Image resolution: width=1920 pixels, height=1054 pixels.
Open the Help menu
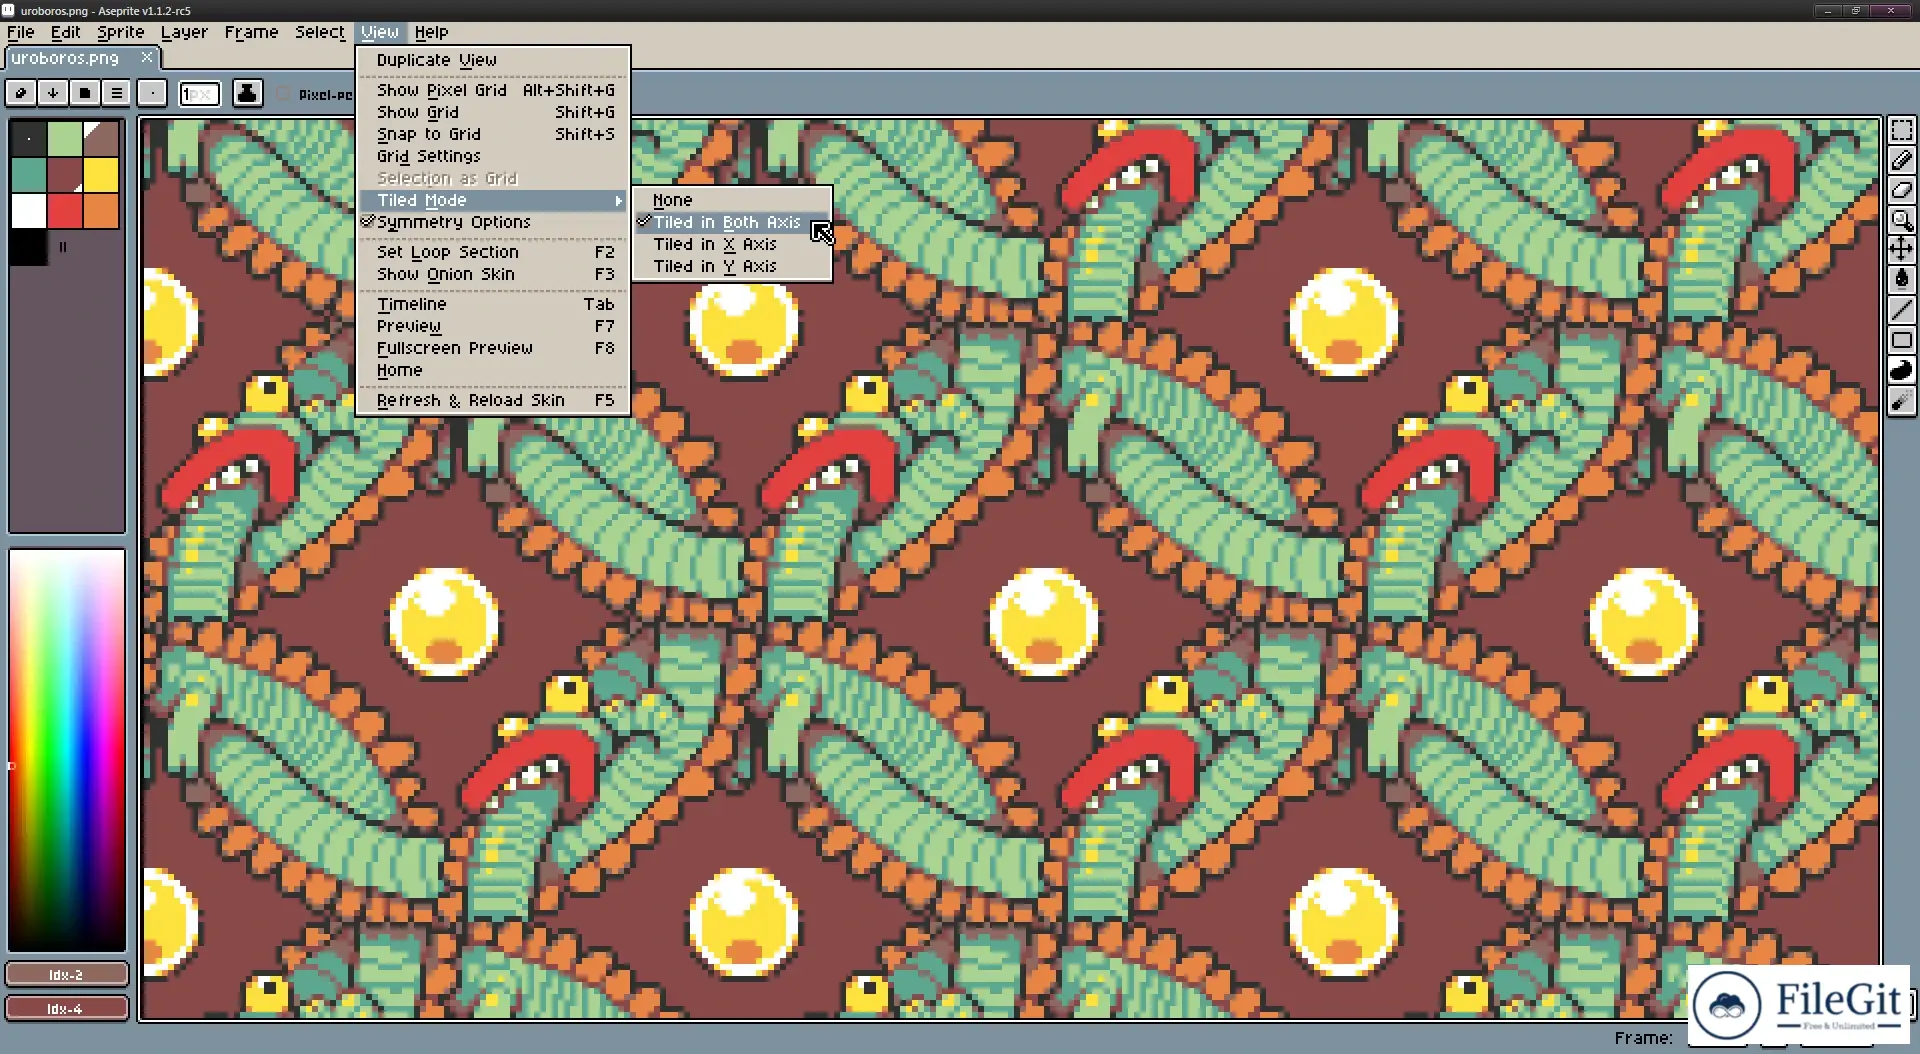click(432, 32)
